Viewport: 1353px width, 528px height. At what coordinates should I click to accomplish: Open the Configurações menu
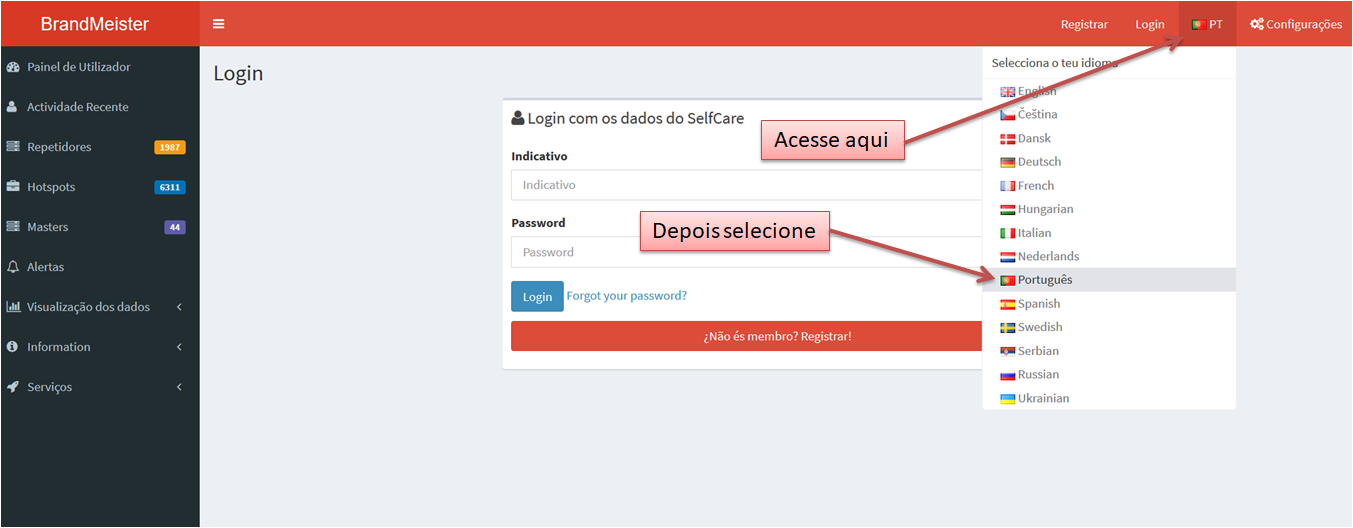coord(1296,24)
